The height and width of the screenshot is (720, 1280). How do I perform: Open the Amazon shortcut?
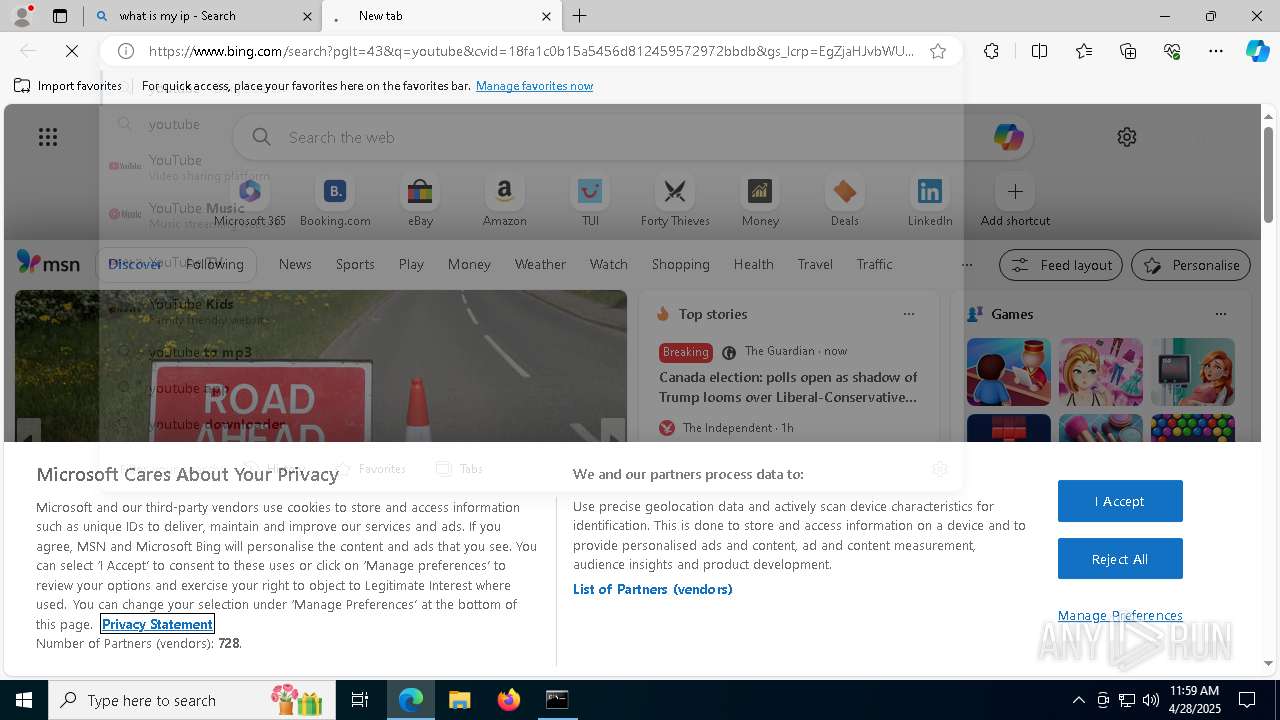click(x=504, y=201)
